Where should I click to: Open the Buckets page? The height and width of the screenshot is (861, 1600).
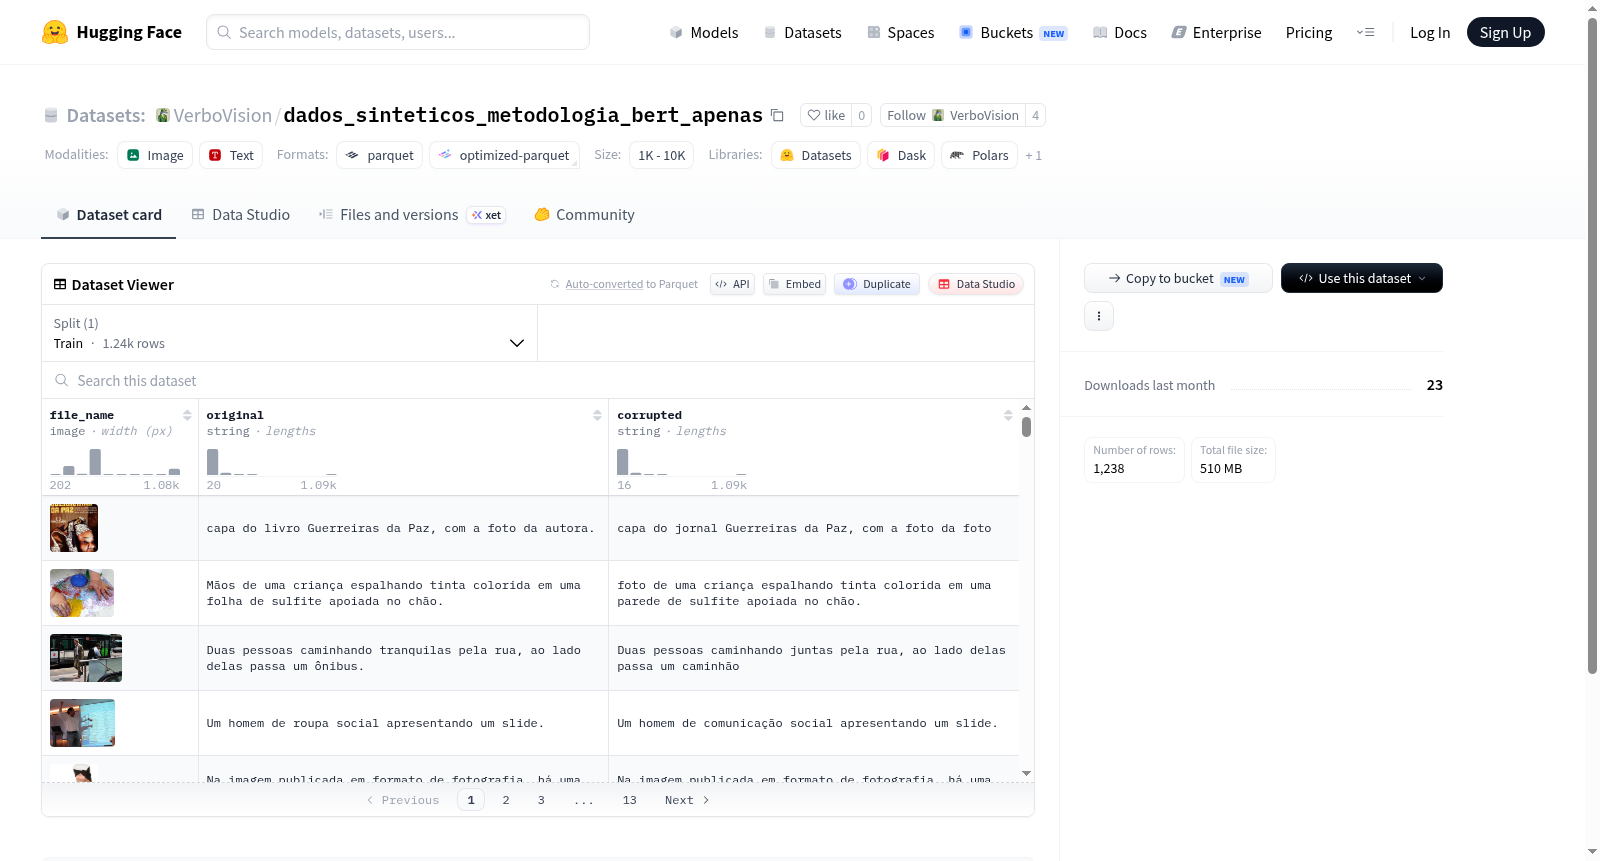pos(1013,32)
